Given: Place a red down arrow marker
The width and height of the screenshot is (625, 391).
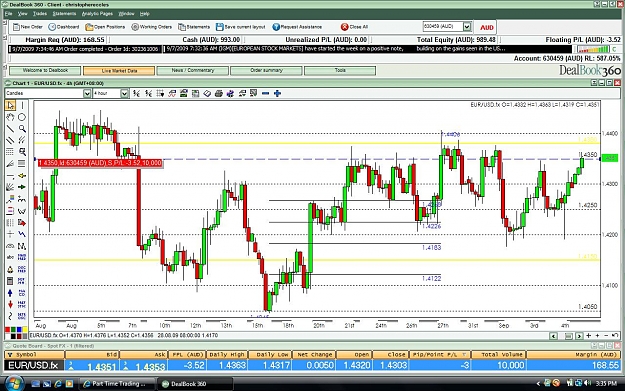Looking at the screenshot, I should point(10,305).
